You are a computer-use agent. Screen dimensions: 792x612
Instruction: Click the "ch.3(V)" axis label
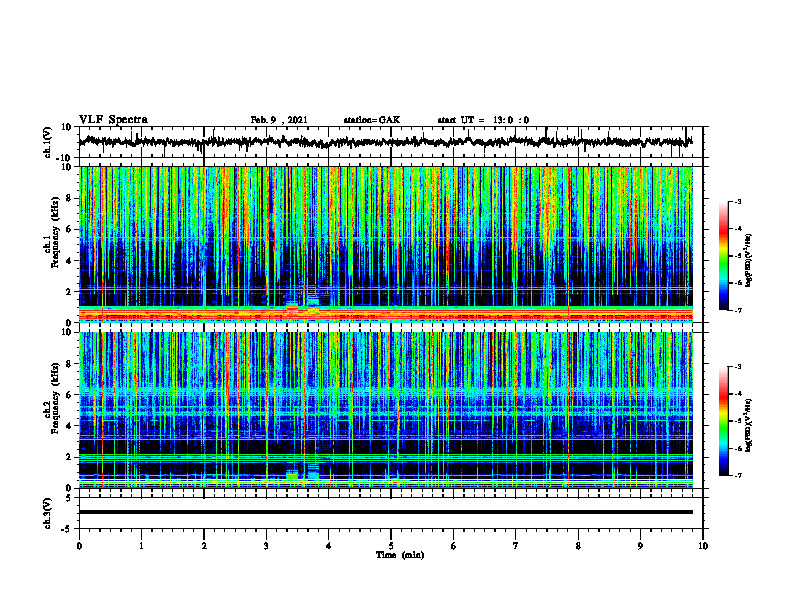(48, 513)
